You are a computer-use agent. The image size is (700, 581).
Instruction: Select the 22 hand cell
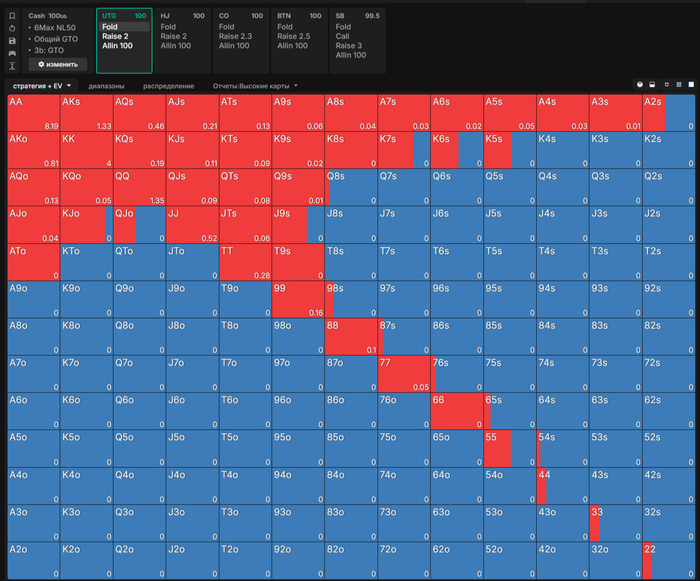pos(669,561)
